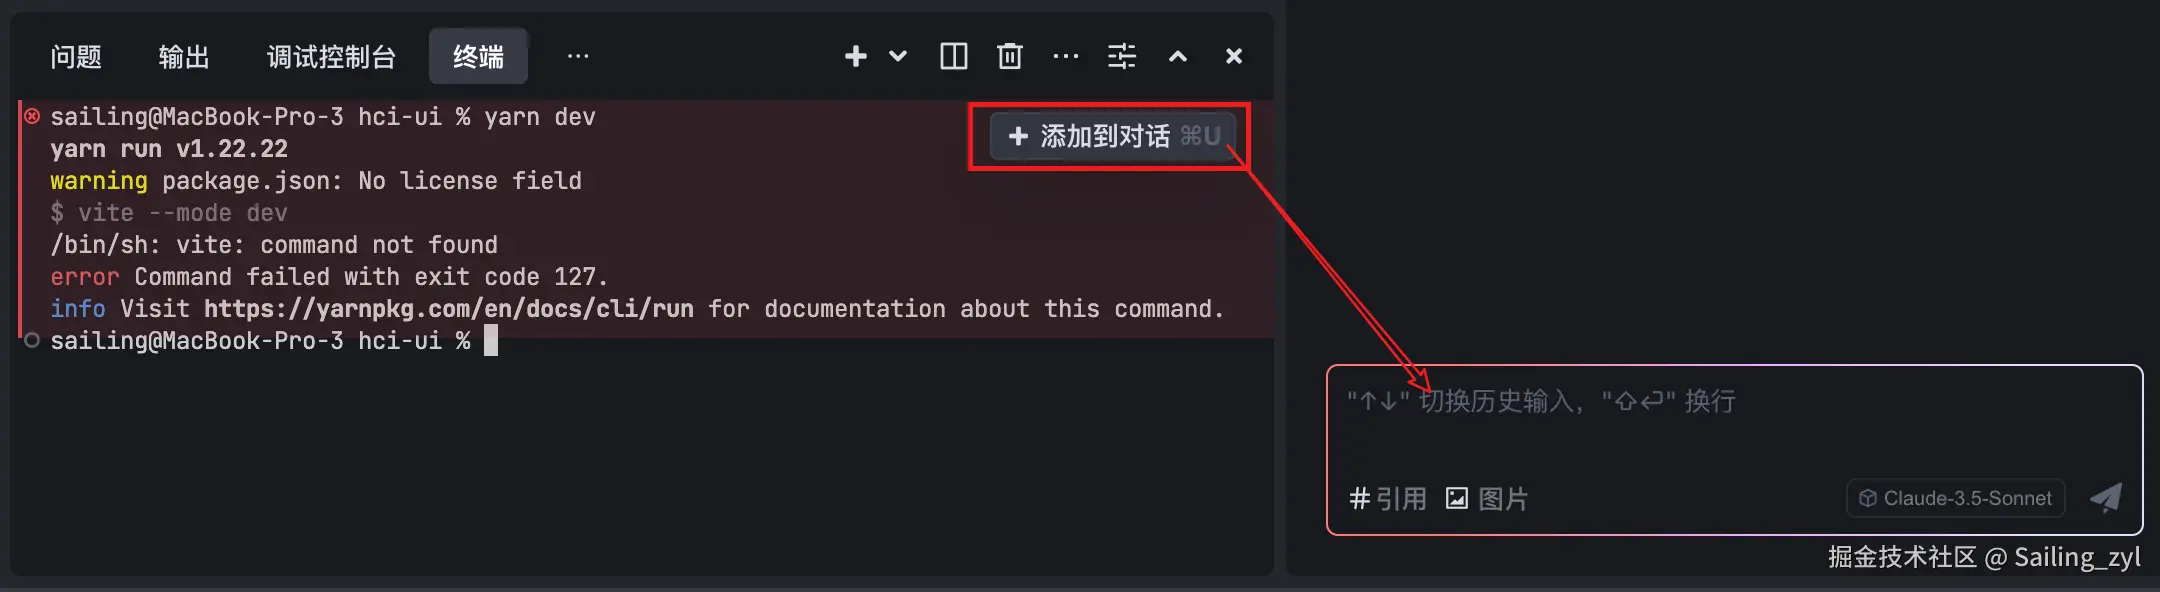The height and width of the screenshot is (592, 2160).
Task: Switch to the 输出 tab
Action: (x=184, y=57)
